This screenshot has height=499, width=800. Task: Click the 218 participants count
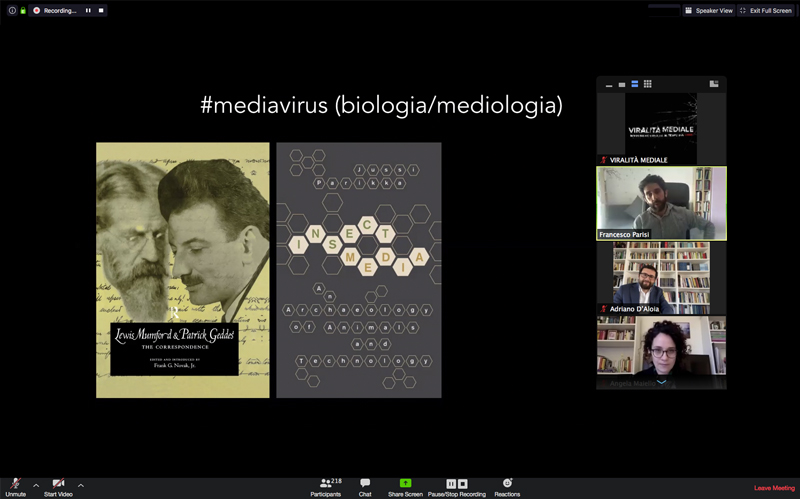336,481
